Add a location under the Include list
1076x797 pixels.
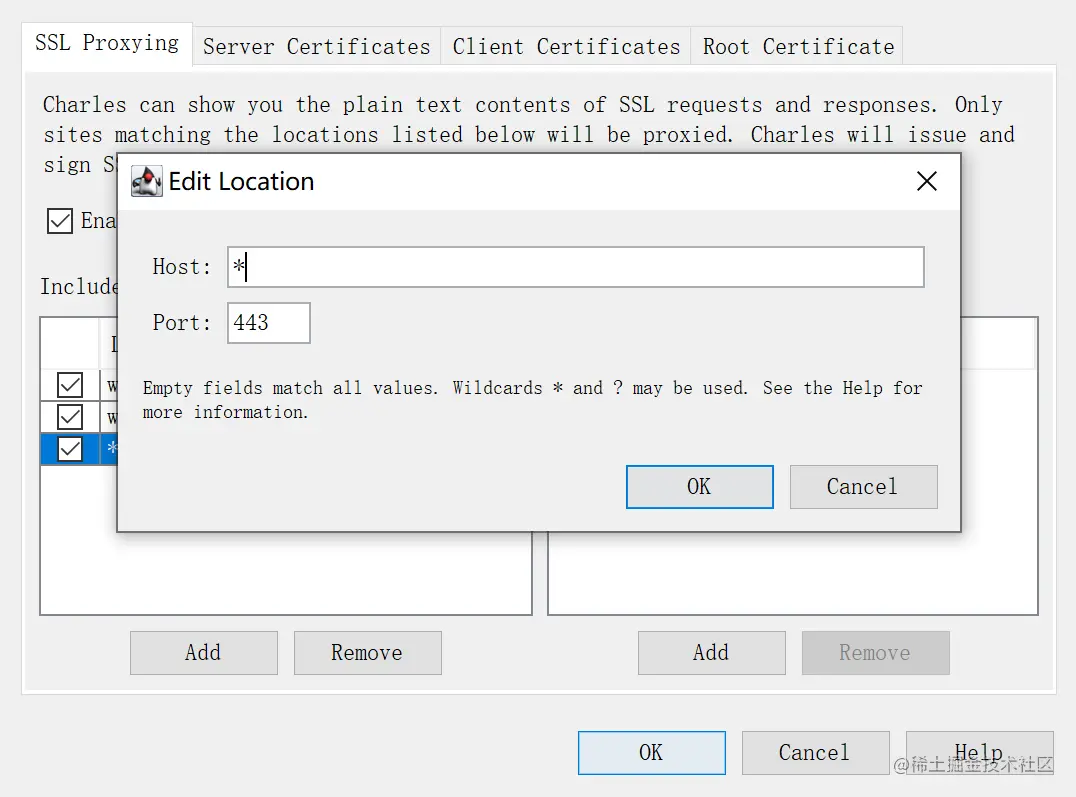click(x=204, y=653)
